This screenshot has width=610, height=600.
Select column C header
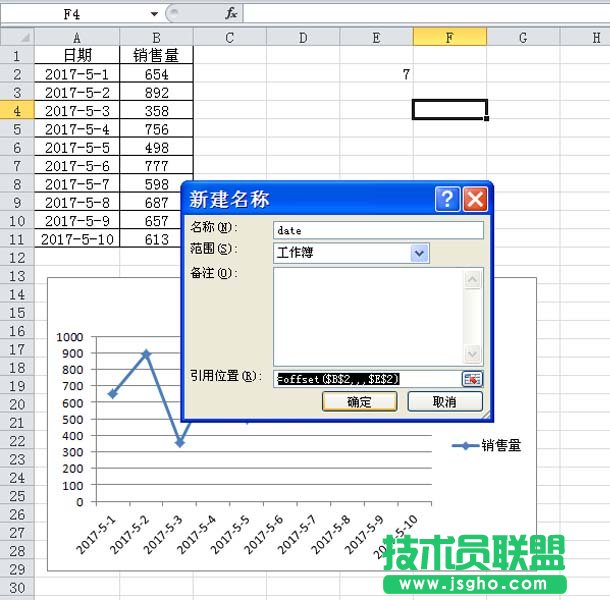[230, 37]
